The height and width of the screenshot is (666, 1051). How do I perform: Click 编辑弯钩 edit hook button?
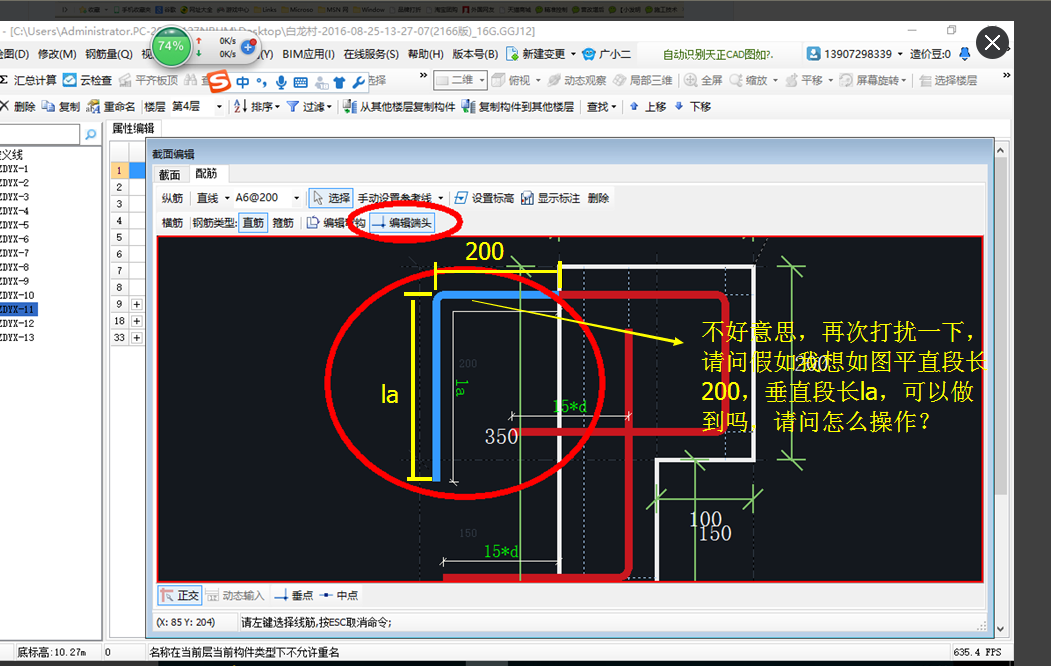(x=336, y=223)
